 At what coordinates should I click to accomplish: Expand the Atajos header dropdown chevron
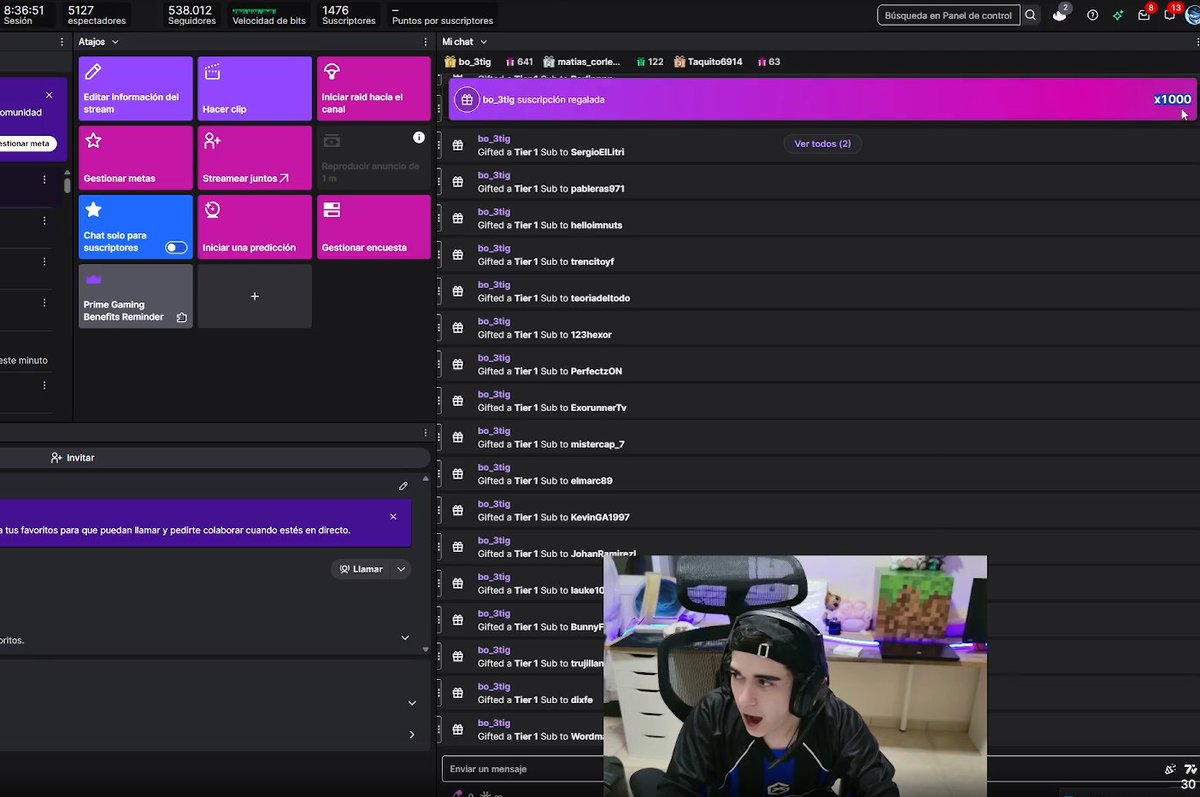pos(115,42)
